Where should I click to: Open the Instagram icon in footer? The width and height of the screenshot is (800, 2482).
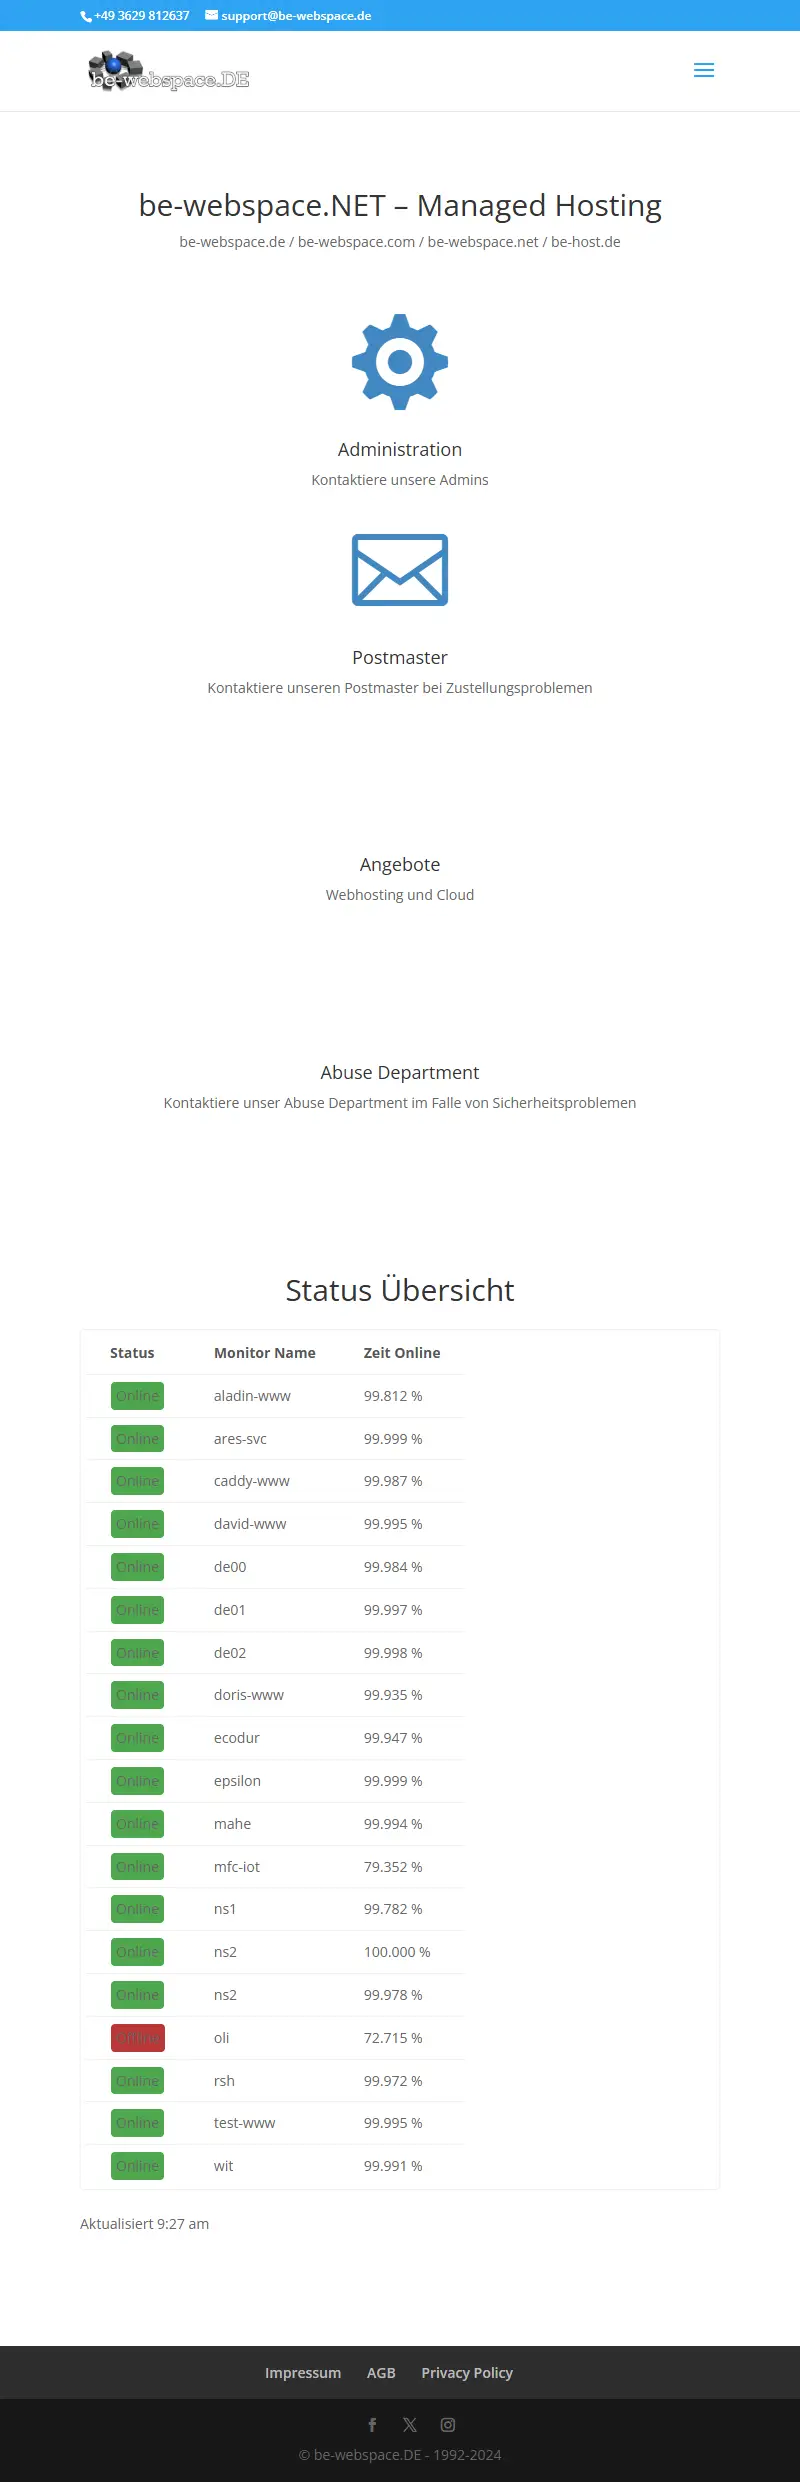(x=448, y=2425)
